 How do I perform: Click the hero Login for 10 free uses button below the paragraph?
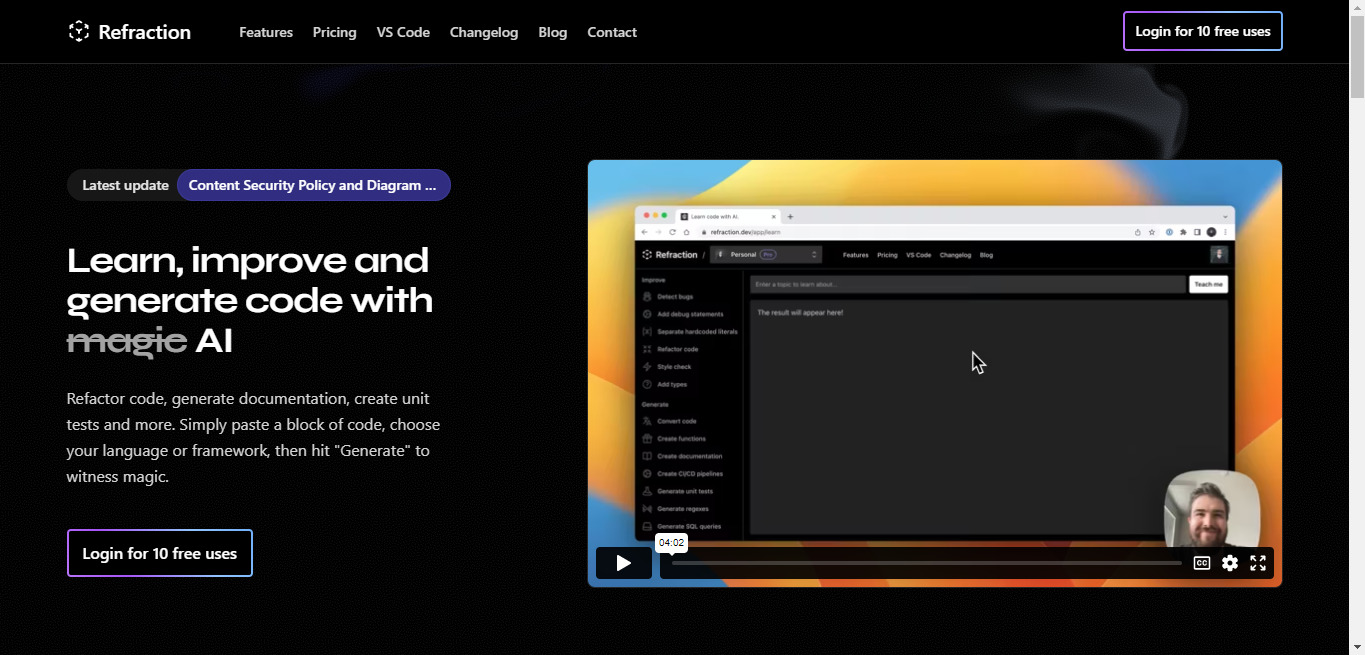pos(160,553)
